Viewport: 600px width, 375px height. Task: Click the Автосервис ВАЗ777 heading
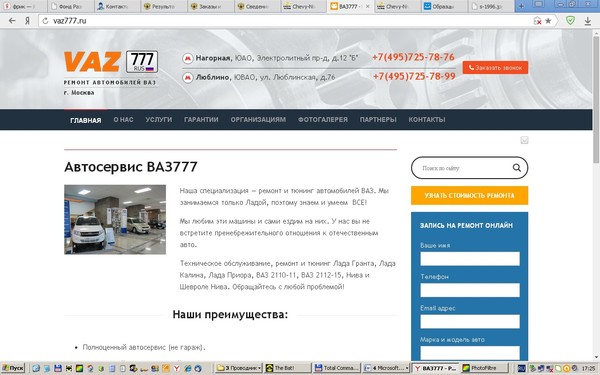(x=131, y=167)
